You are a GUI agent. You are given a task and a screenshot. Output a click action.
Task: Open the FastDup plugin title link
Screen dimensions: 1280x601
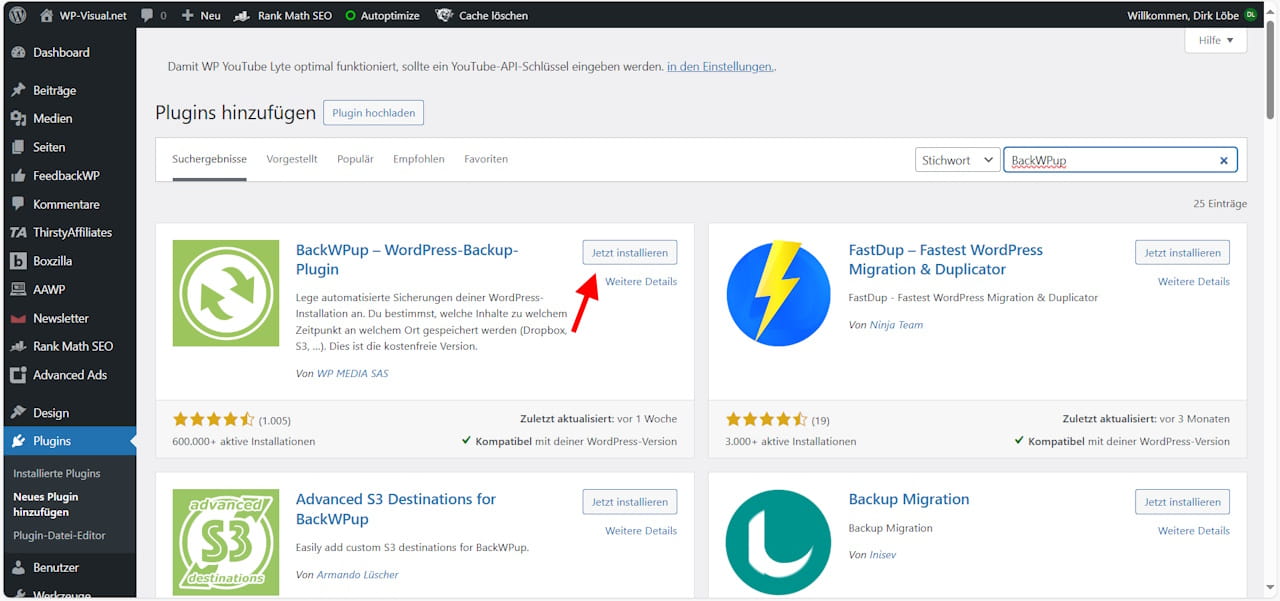click(946, 260)
